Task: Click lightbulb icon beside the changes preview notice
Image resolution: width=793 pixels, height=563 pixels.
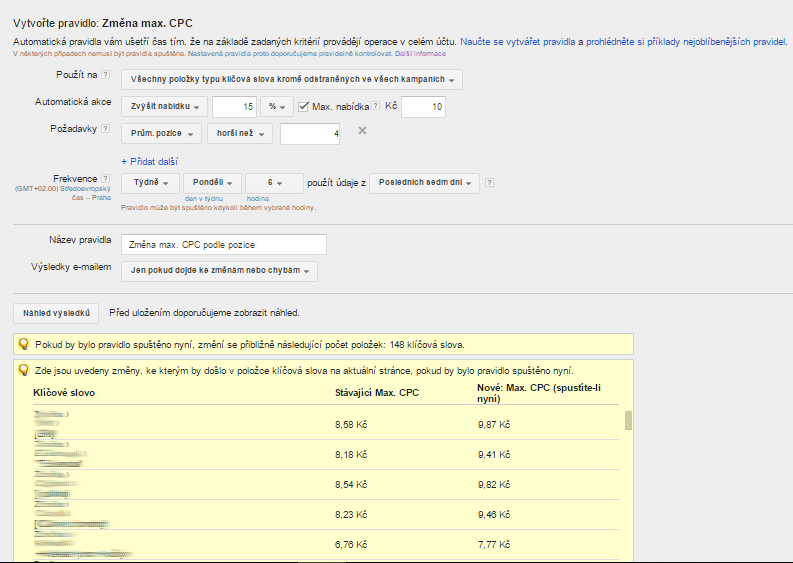Action: point(23,370)
